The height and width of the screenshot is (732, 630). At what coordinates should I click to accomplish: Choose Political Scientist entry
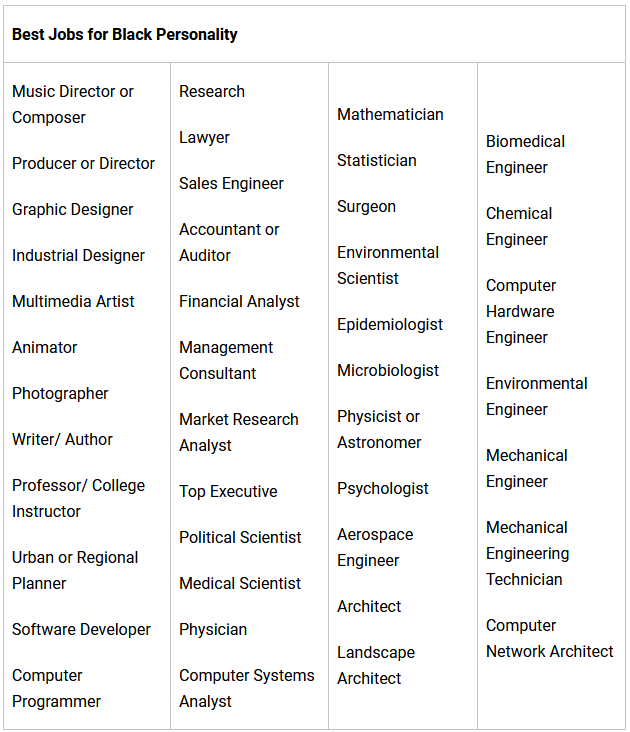pyautogui.click(x=240, y=537)
